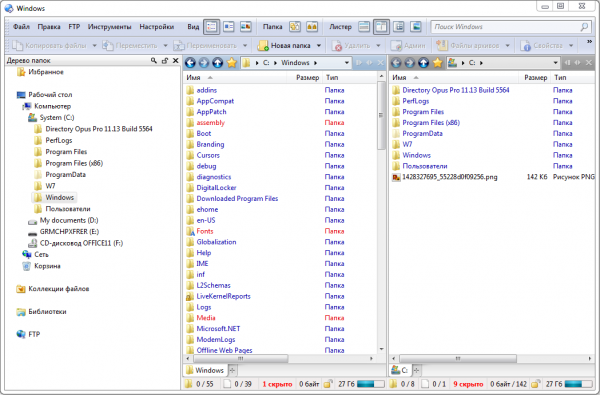This screenshot has height=395, width=600.
Task: Open the Корзина icon in folder tree
Action: (26, 266)
